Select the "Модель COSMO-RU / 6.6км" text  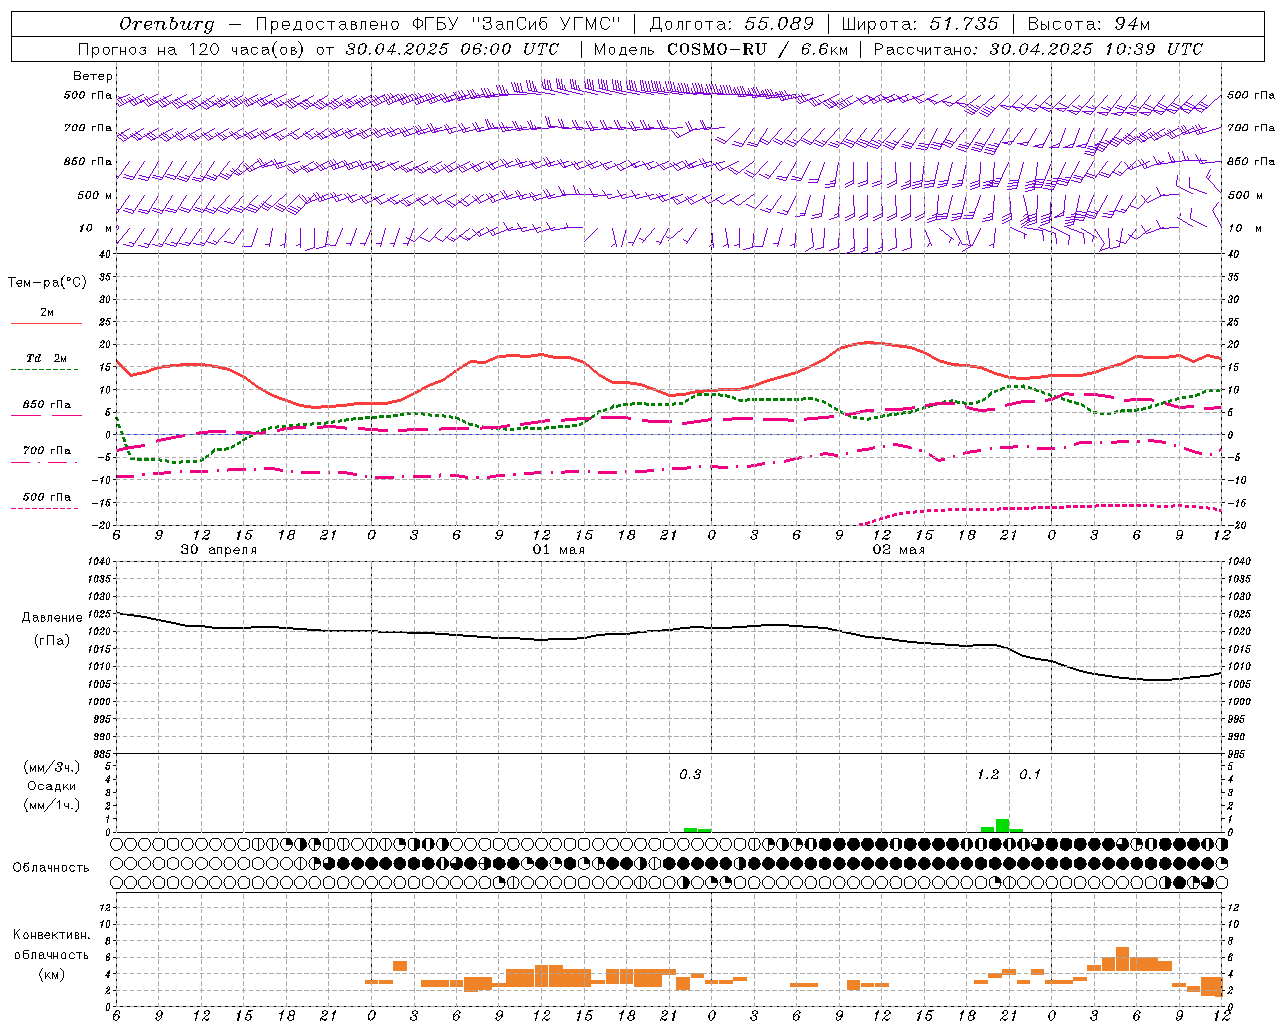[x=721, y=49]
